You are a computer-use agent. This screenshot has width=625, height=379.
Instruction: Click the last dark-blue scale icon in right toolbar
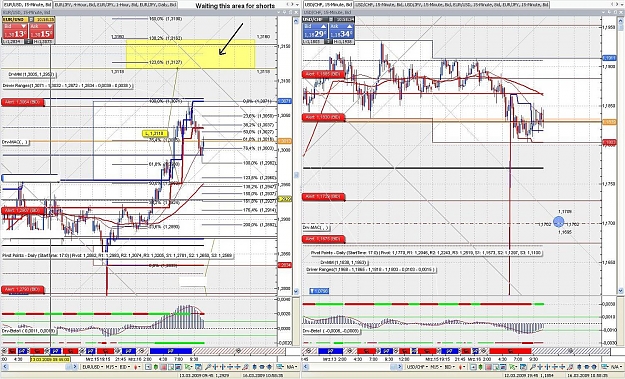pyautogui.click(x=594, y=367)
